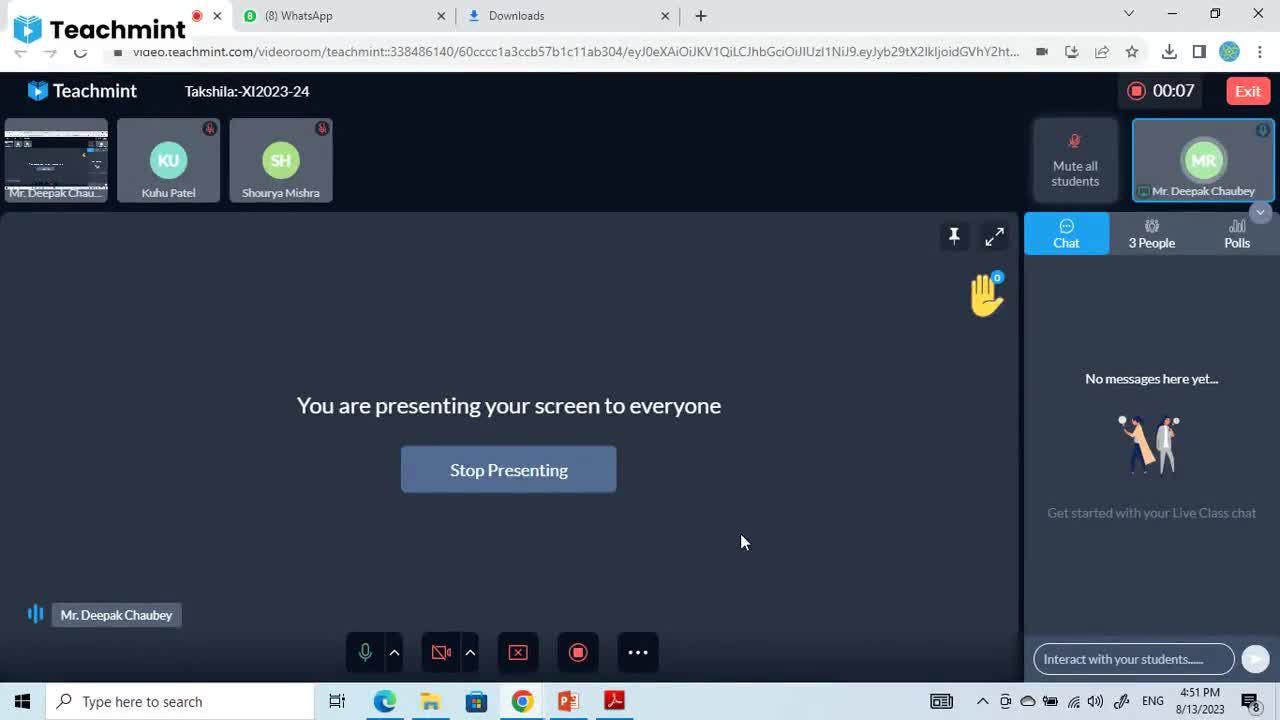1280x720 pixels.
Task: Open Chrome three-dot menu
Action: pos(1260,52)
